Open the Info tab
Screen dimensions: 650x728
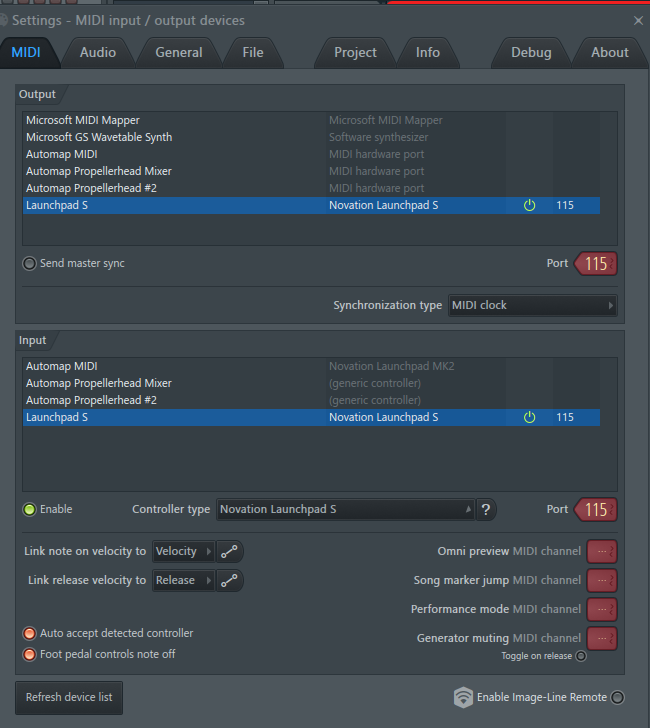coord(428,52)
